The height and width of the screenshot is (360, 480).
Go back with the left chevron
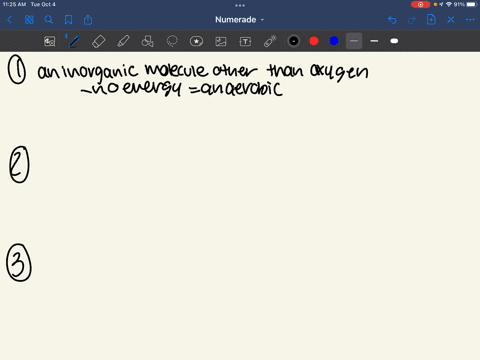(x=10, y=20)
